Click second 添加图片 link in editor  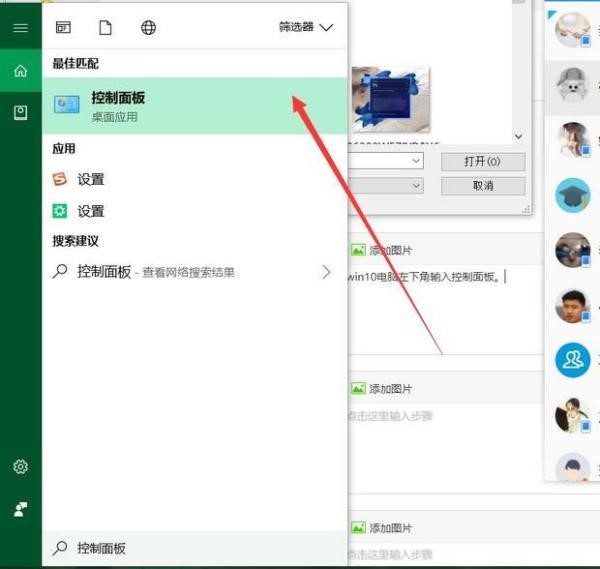pos(382,389)
